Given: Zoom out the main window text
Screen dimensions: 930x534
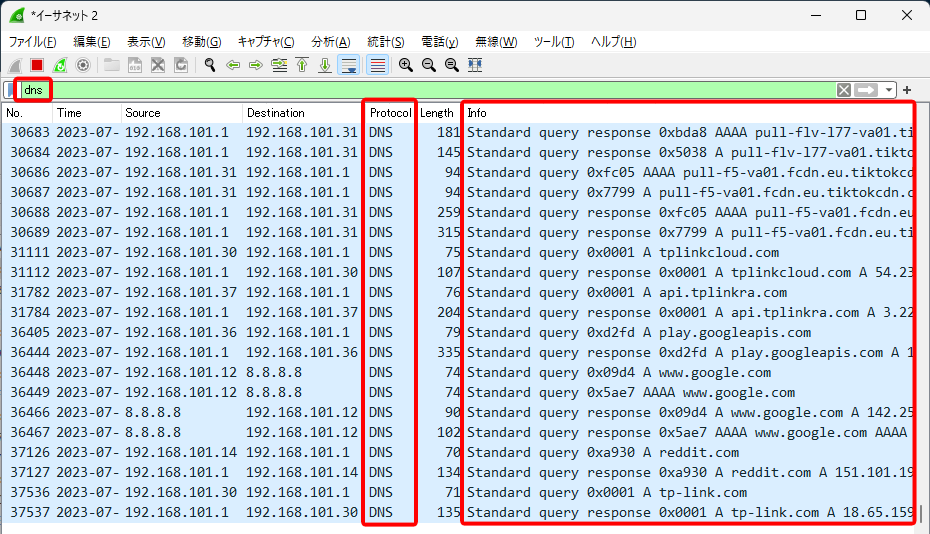Looking at the screenshot, I should click(x=429, y=65).
